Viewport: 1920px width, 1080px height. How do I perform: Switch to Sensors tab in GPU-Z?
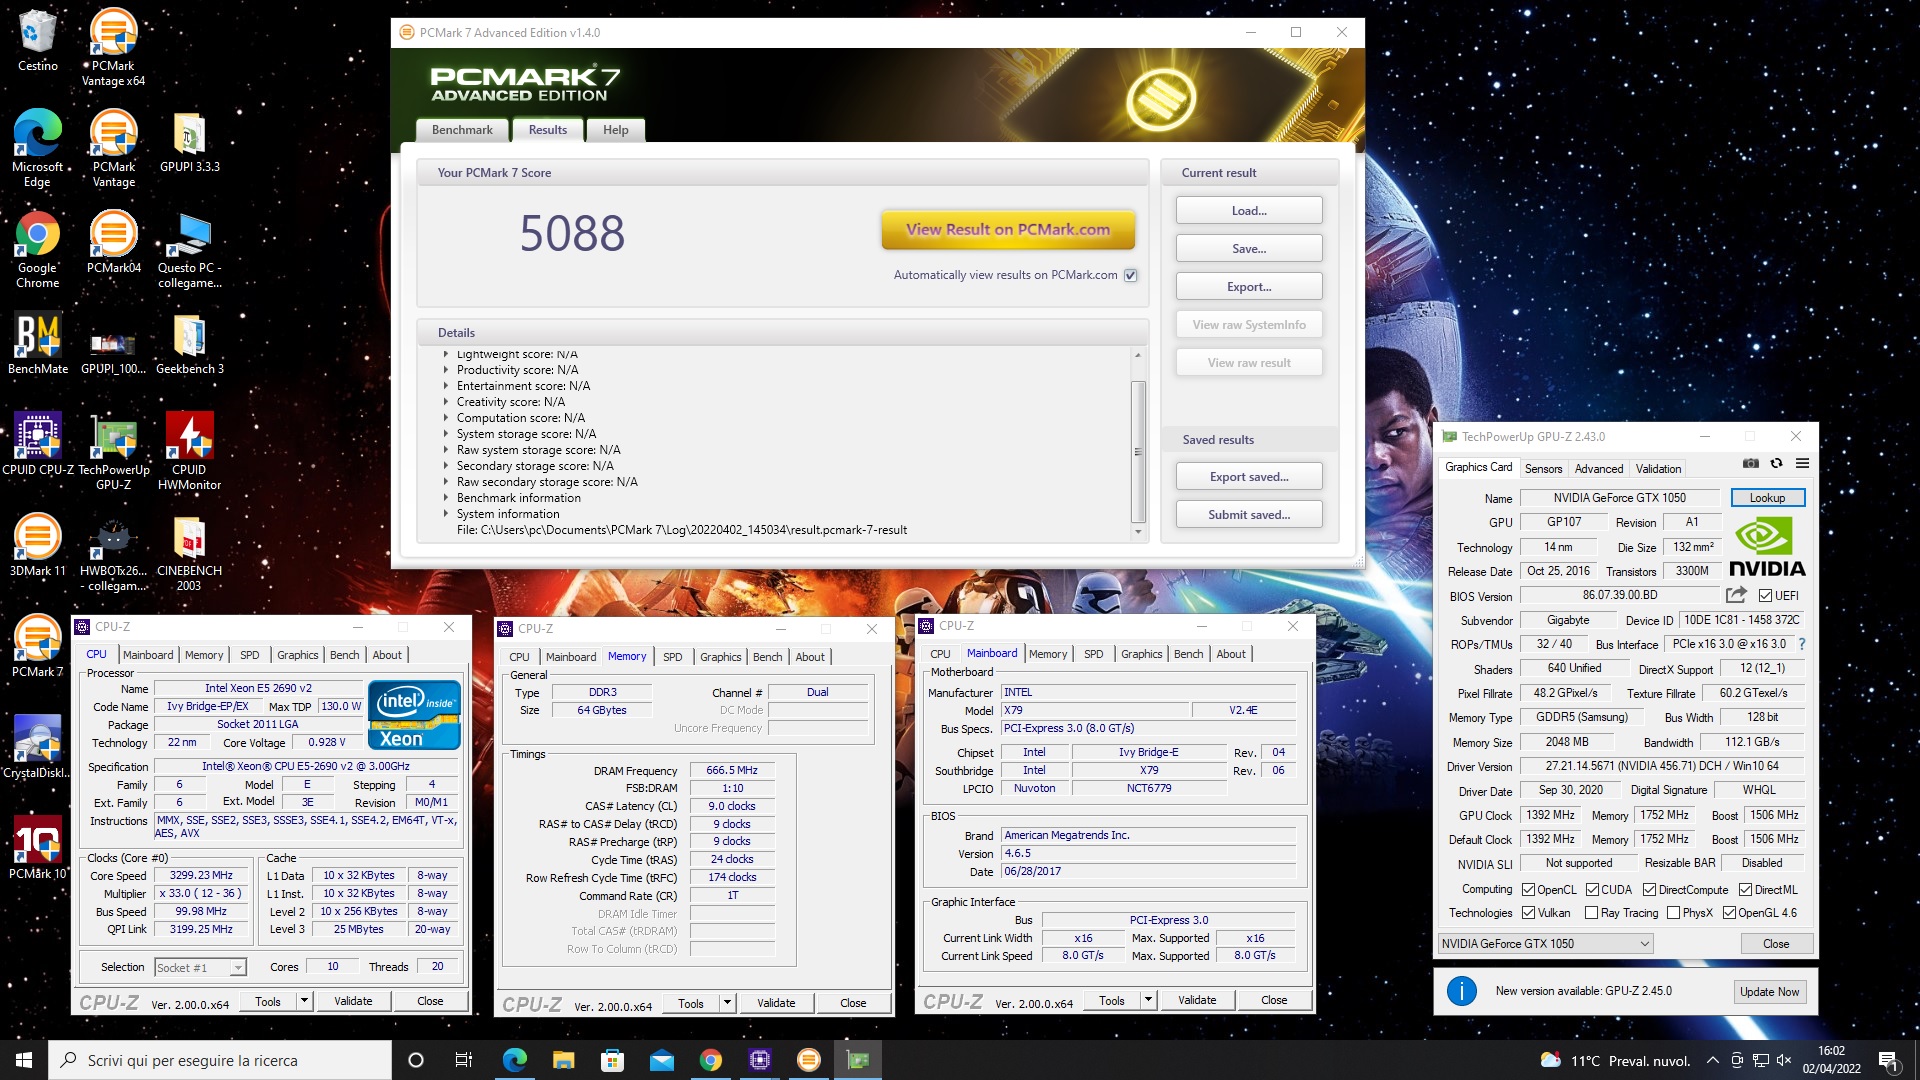pyautogui.click(x=1543, y=469)
